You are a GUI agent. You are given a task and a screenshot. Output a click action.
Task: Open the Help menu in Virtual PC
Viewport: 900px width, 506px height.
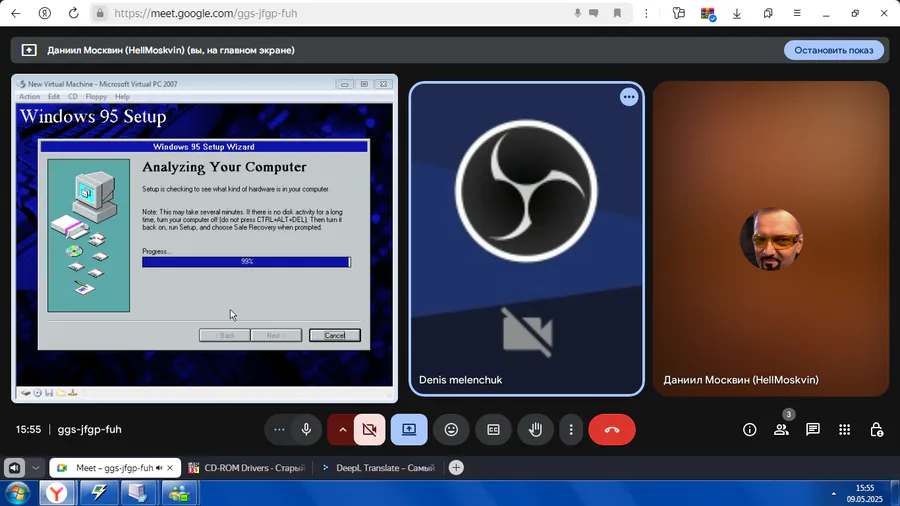tap(122, 97)
